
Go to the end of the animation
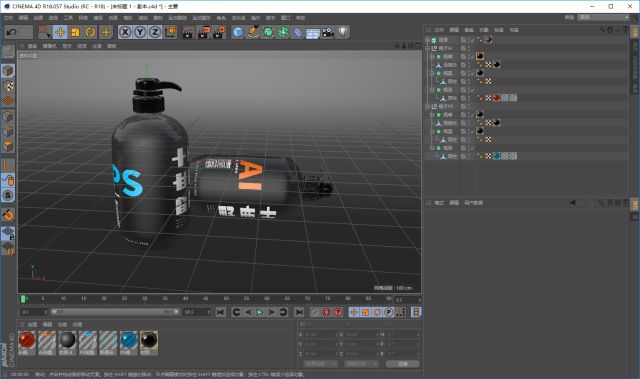point(299,312)
